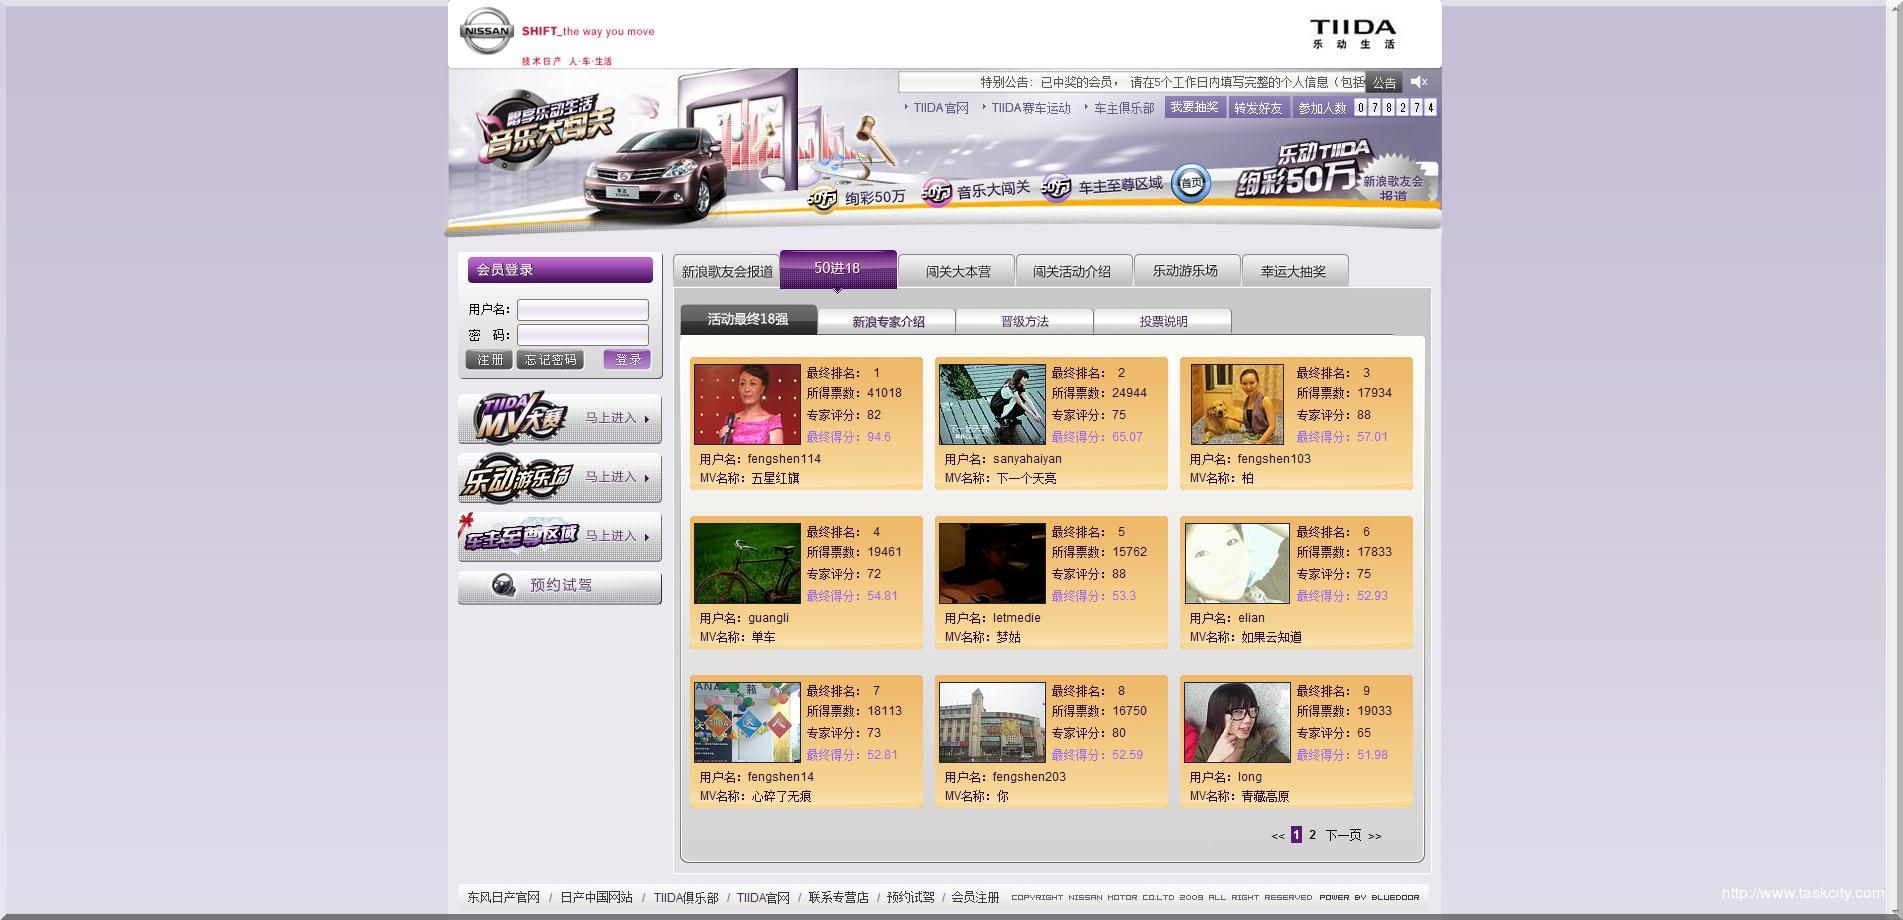The height and width of the screenshot is (920, 1903).
Task: Click the 登录 login button
Action: pyautogui.click(x=628, y=360)
